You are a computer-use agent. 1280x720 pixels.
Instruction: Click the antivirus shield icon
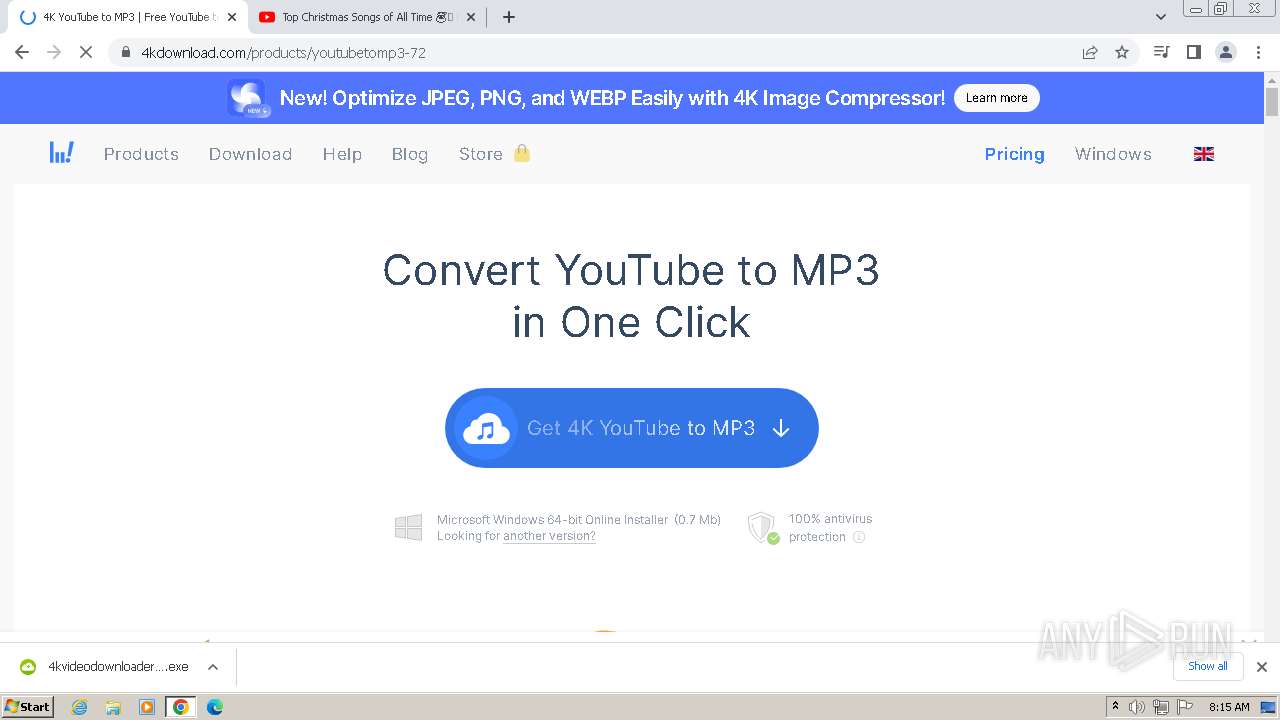click(x=763, y=528)
